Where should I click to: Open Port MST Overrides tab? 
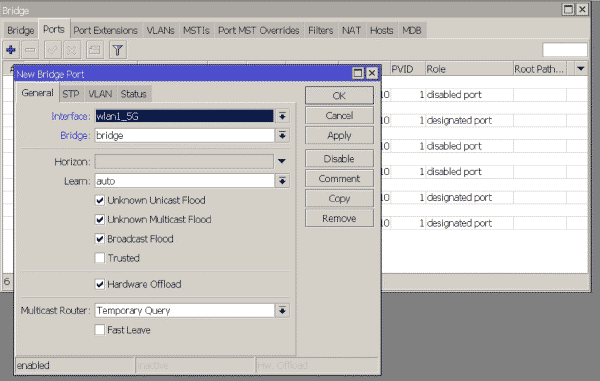click(x=259, y=31)
